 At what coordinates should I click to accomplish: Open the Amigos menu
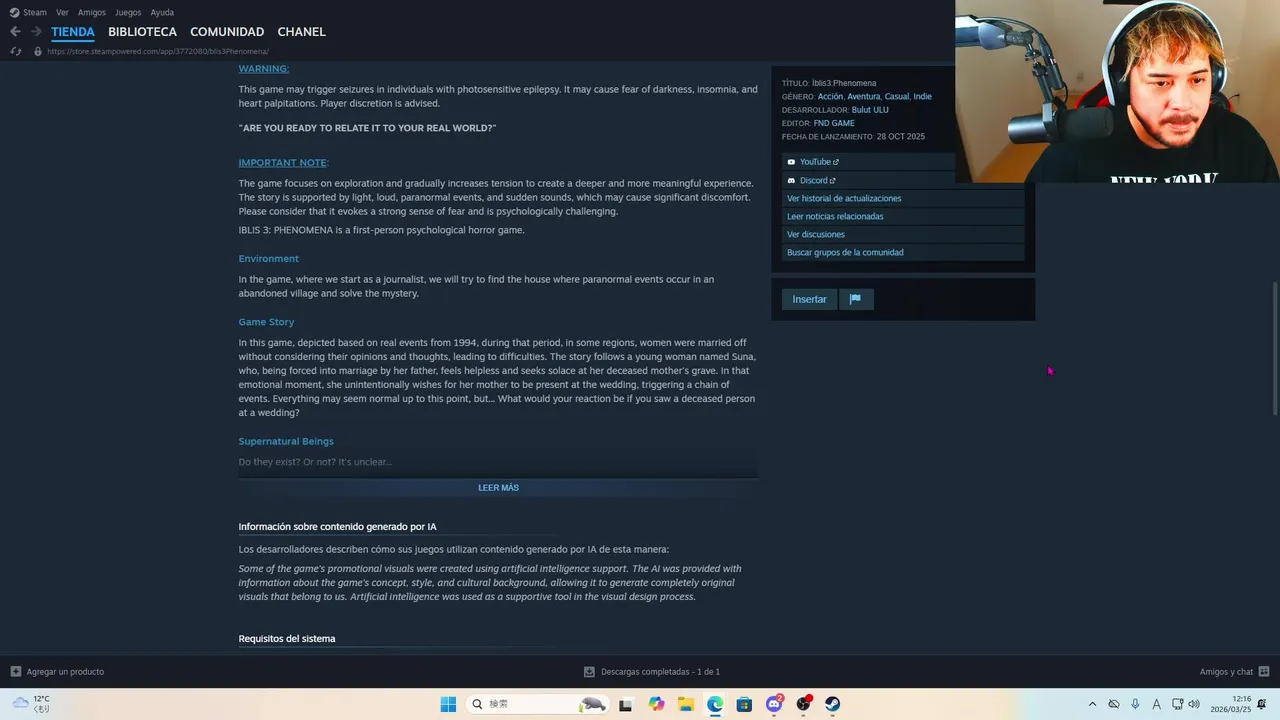point(92,13)
